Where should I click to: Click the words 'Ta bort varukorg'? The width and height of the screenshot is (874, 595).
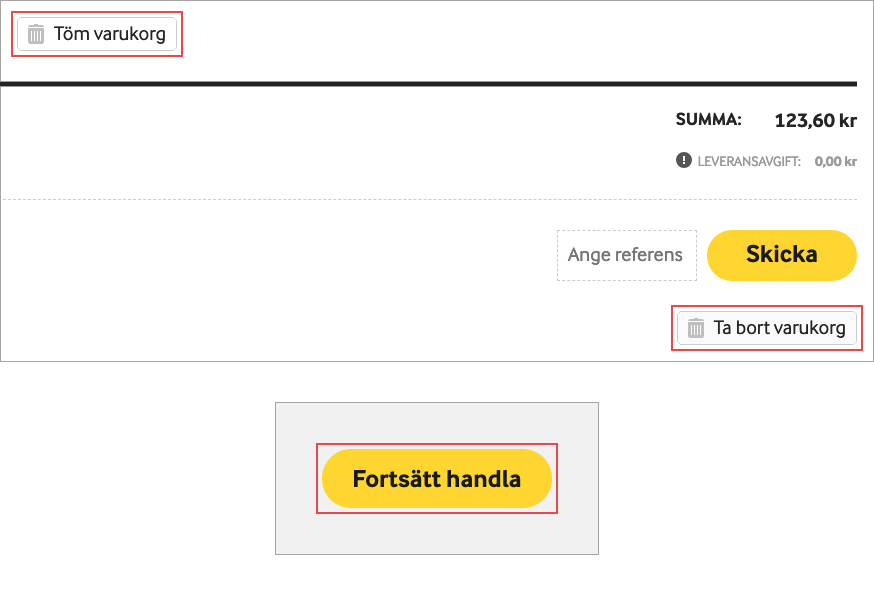pos(779,328)
